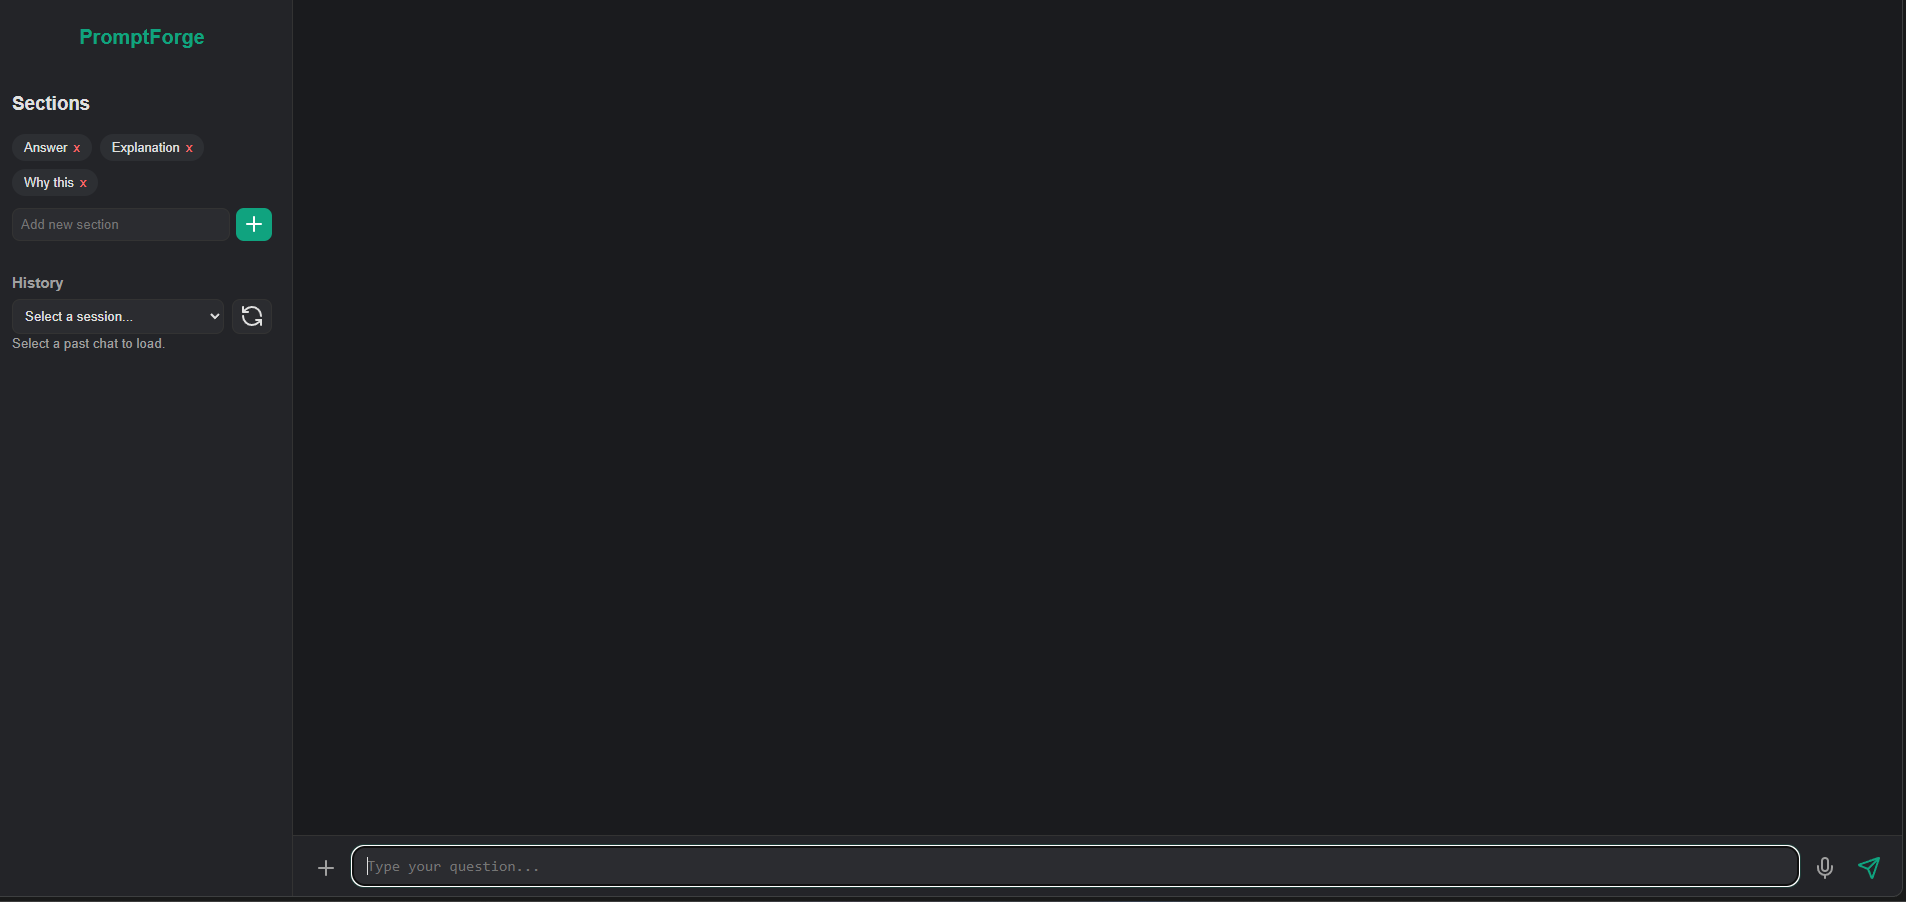Screen dimensions: 1906x902
Task: Focus the Add new section field
Action: 120,224
